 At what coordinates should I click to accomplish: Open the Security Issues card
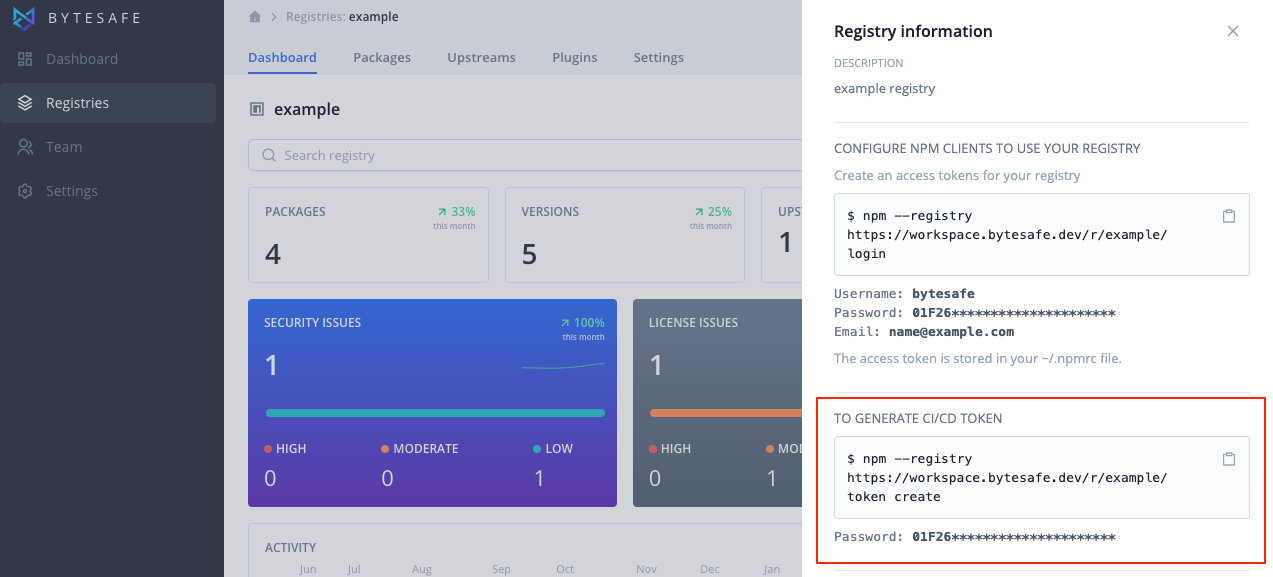click(x=432, y=403)
